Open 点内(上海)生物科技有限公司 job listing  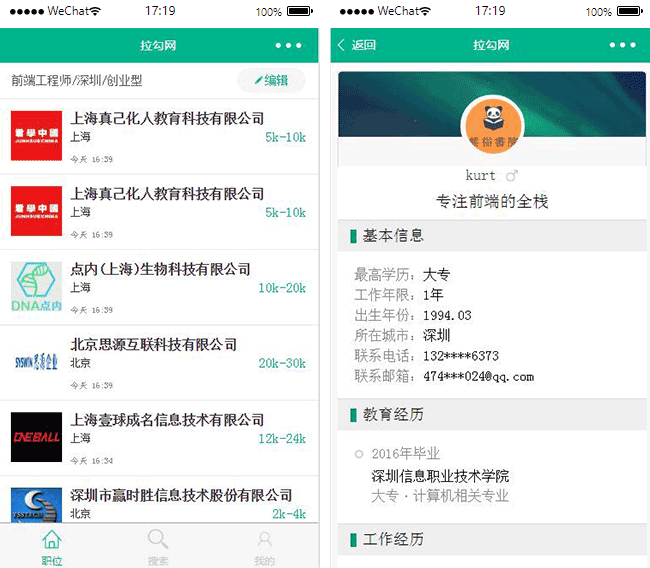click(x=159, y=287)
